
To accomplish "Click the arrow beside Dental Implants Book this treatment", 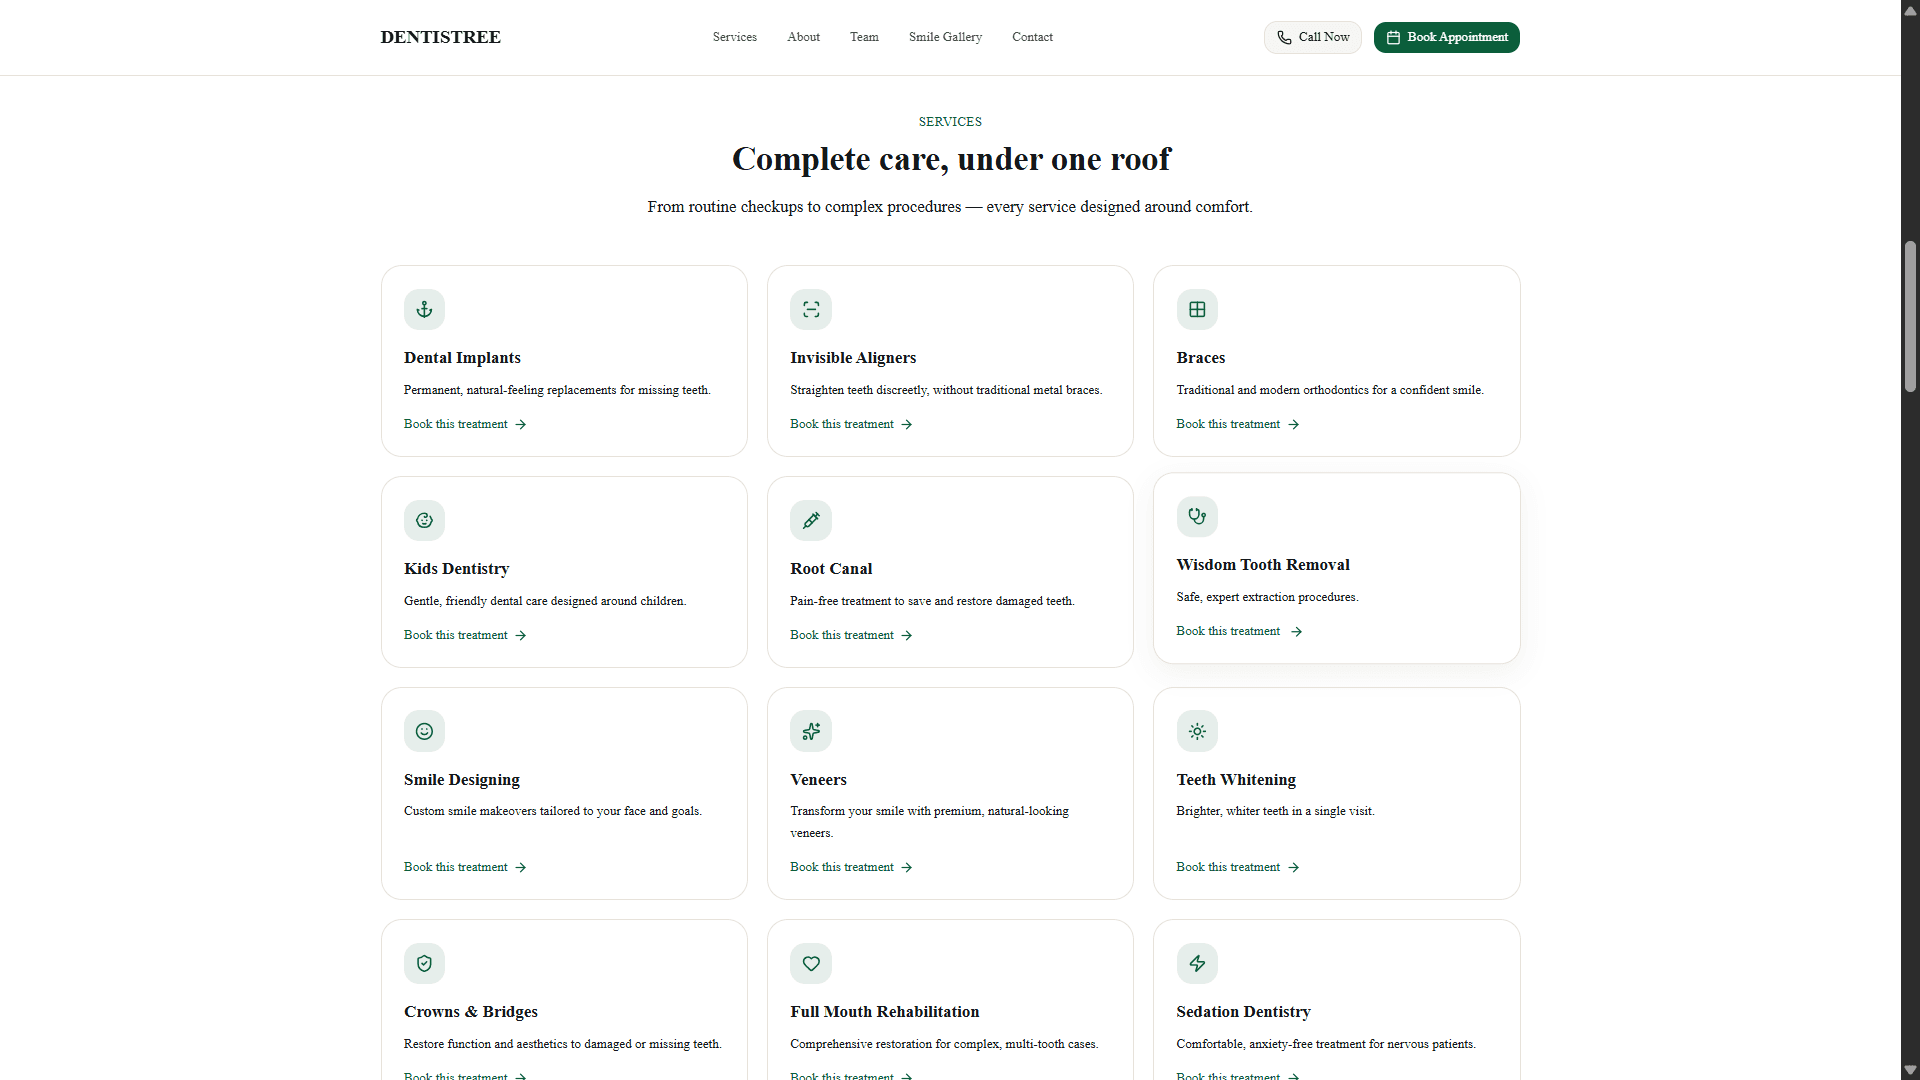I will (520, 425).
